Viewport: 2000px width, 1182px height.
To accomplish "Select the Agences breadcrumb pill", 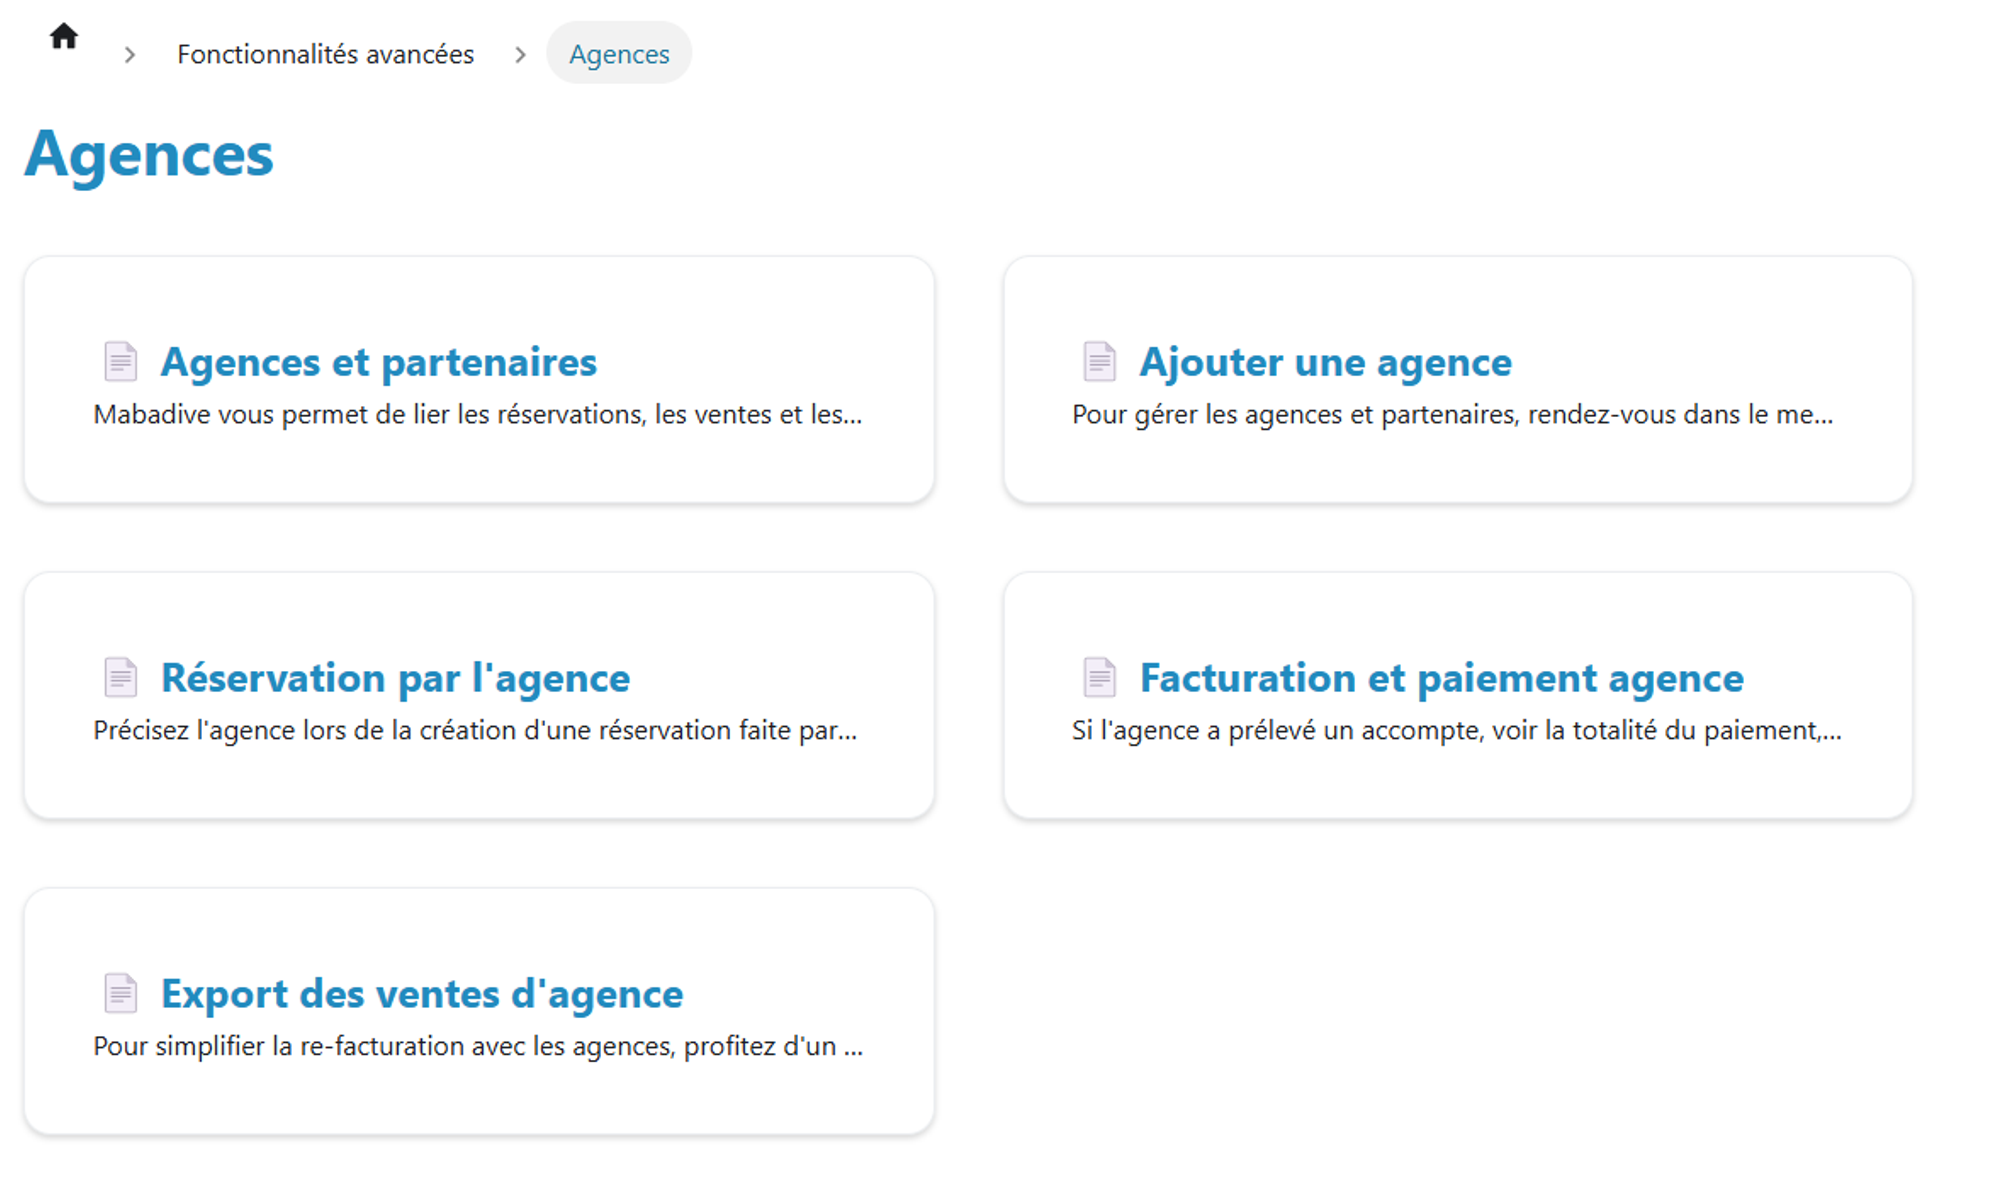I will pyautogui.click(x=619, y=54).
